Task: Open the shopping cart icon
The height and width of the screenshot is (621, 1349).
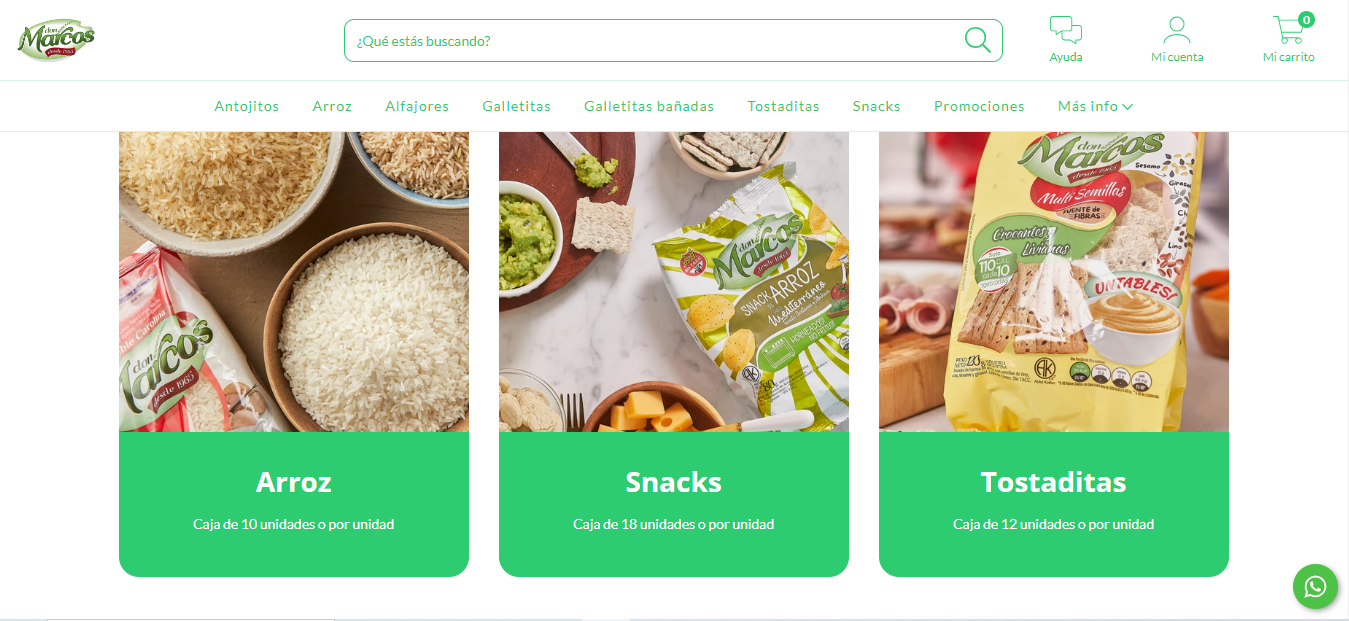Action: coord(1288,30)
